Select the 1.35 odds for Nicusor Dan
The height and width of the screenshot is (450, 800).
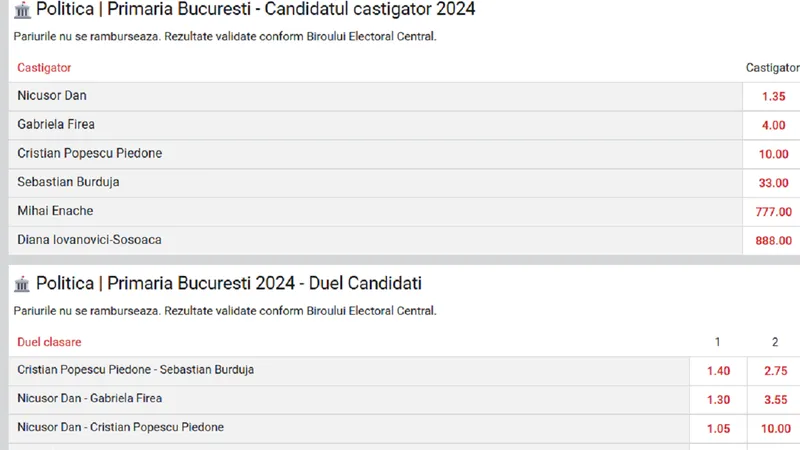[x=773, y=96]
